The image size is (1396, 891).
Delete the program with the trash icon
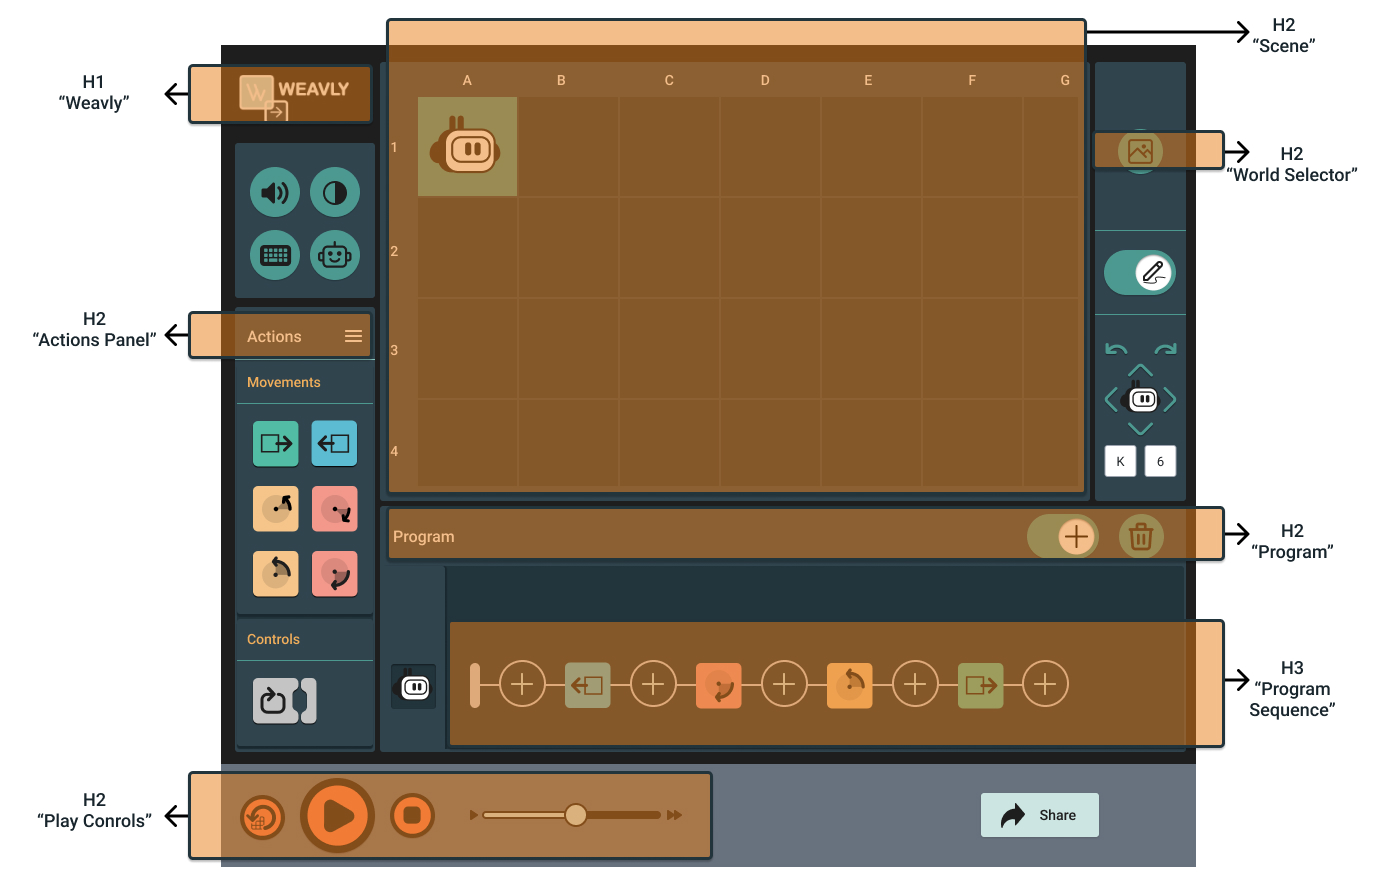[x=1141, y=536]
